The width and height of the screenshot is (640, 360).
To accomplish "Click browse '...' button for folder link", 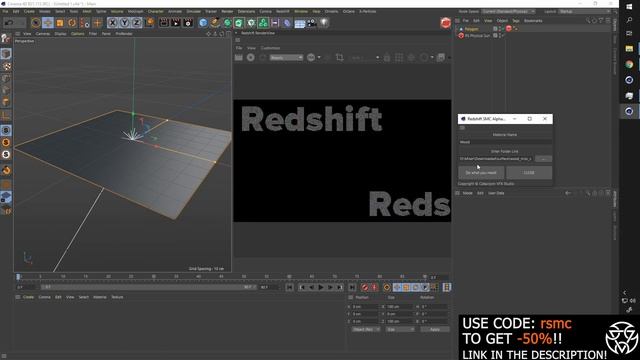I will tap(543, 159).
